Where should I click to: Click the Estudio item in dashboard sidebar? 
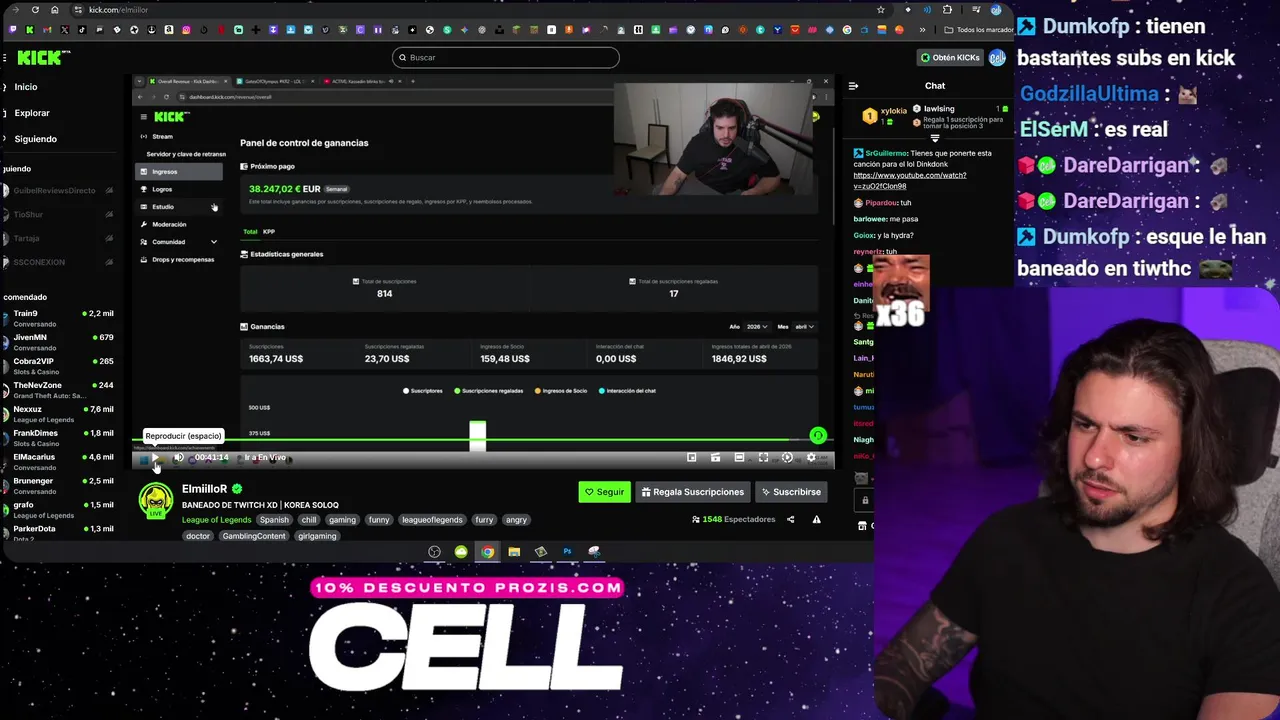tap(163, 207)
